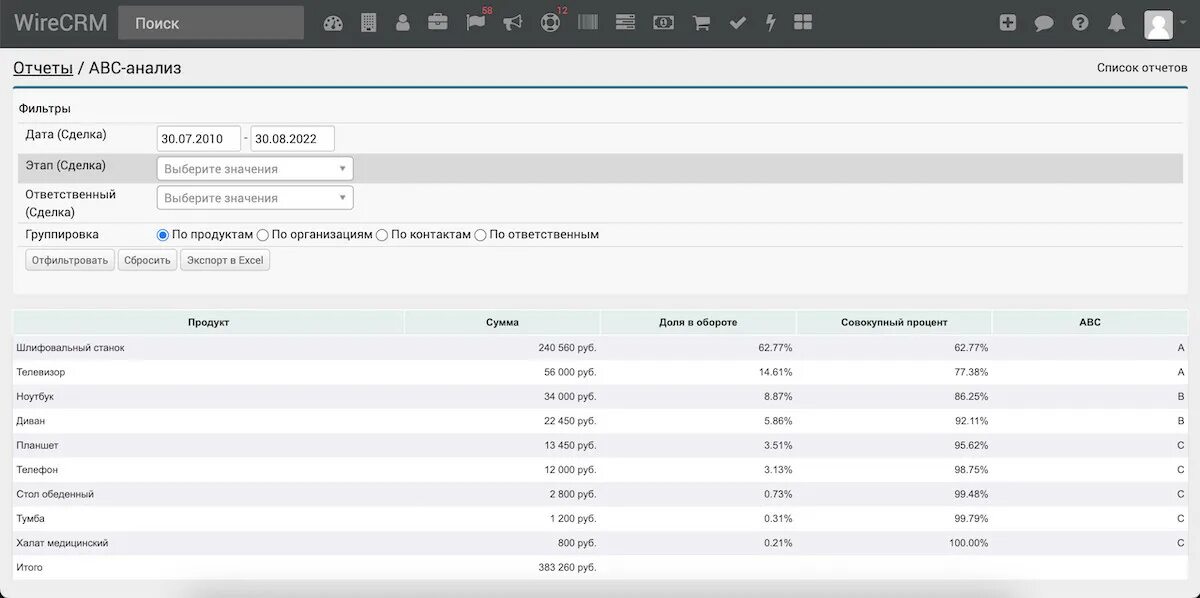
Task: Click the Диван row name
Action: tap(31, 421)
